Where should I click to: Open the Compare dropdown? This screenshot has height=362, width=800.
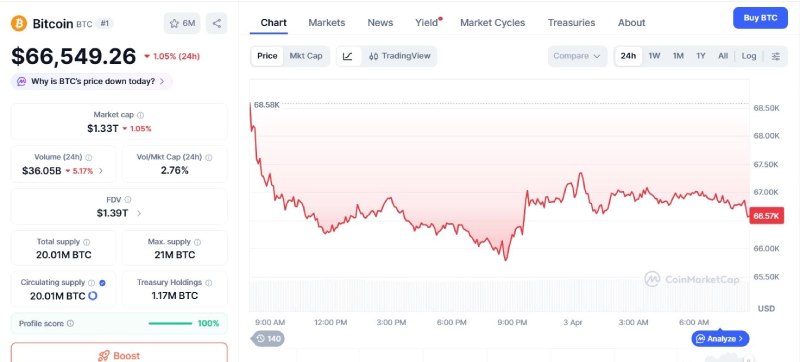577,56
